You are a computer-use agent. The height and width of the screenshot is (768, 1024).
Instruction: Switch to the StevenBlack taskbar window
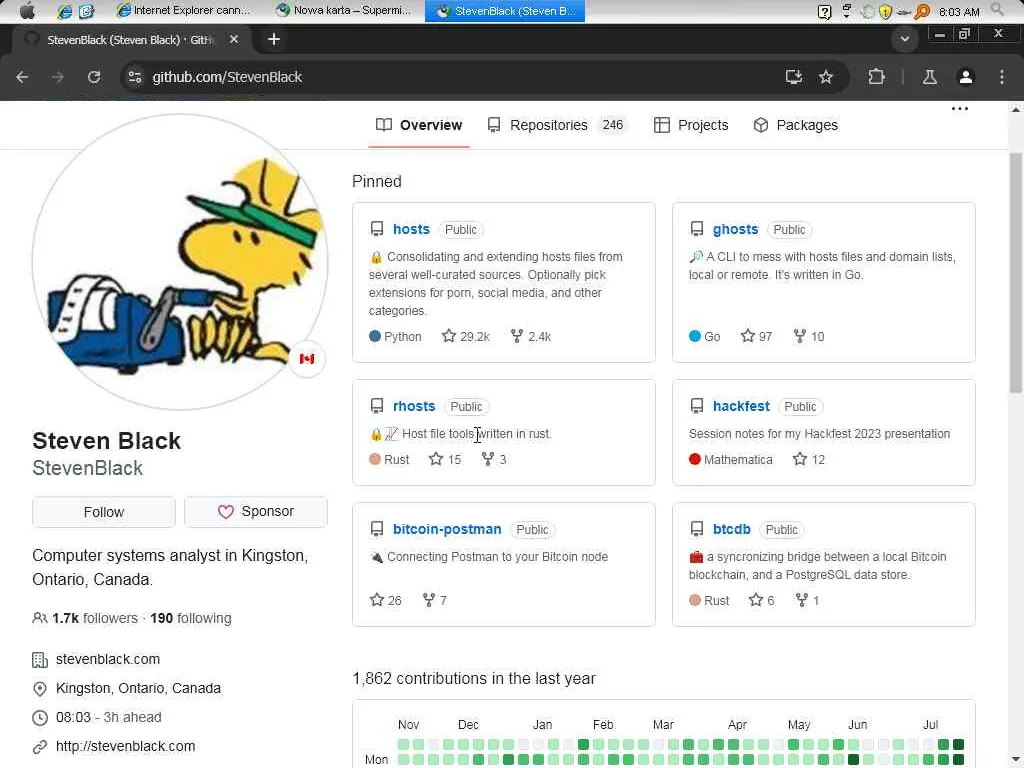(x=505, y=10)
